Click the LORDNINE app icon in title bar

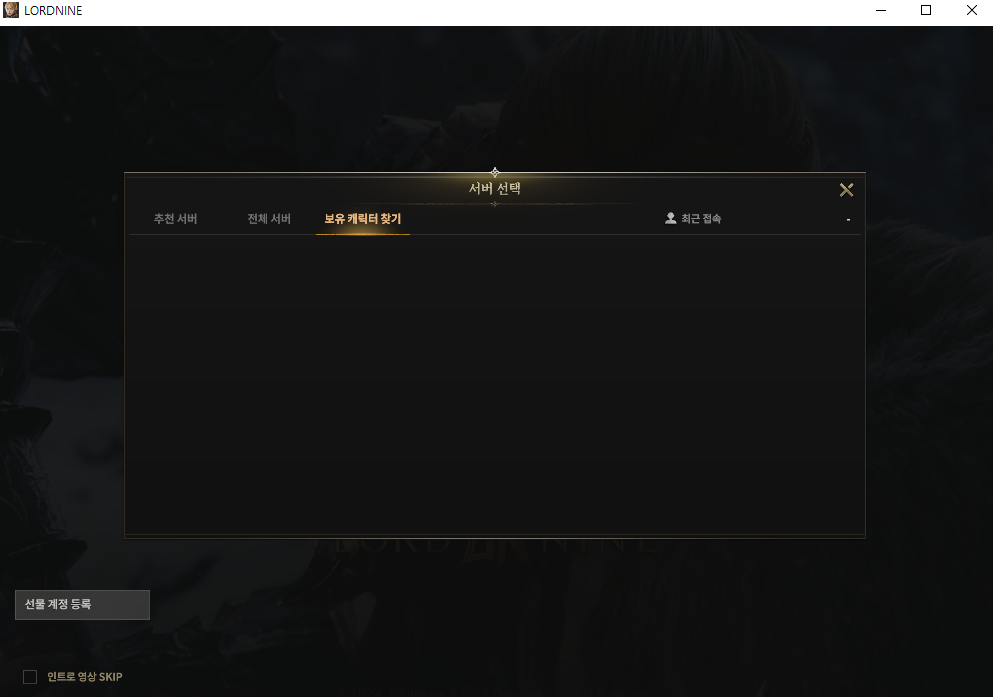point(11,10)
